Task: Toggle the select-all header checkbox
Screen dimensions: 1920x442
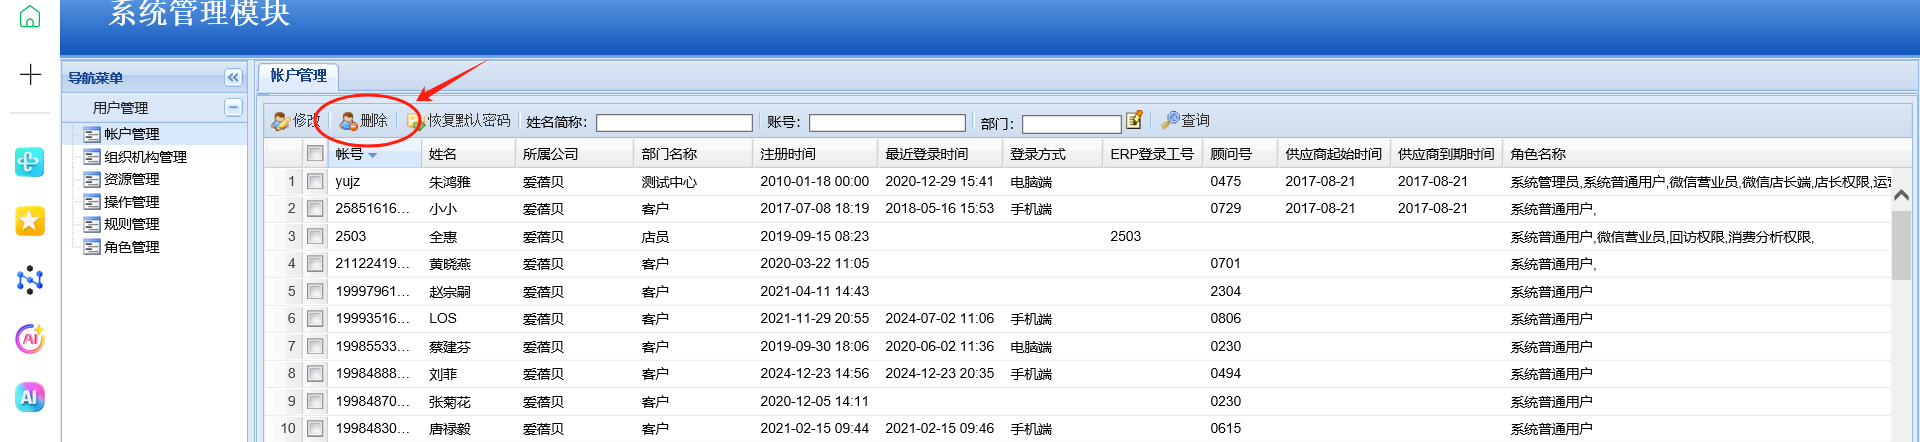Action: click(315, 154)
